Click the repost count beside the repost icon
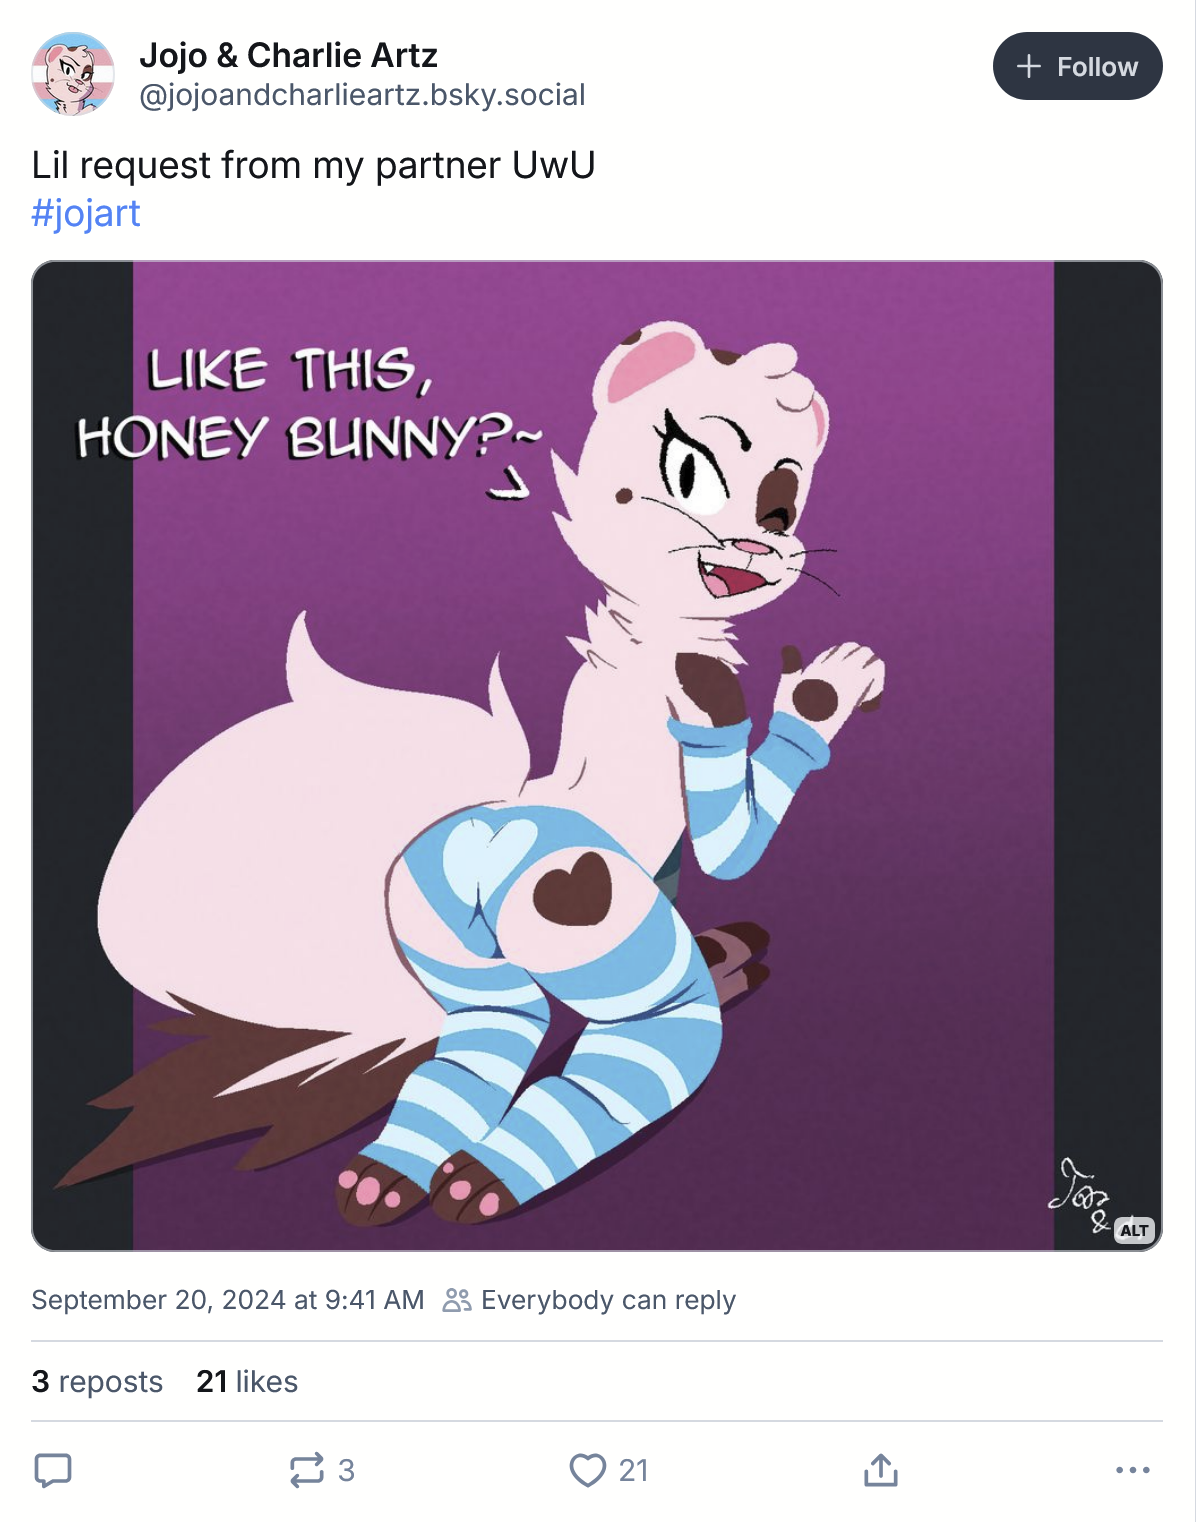This screenshot has width=1196, height=1522. [x=346, y=1470]
